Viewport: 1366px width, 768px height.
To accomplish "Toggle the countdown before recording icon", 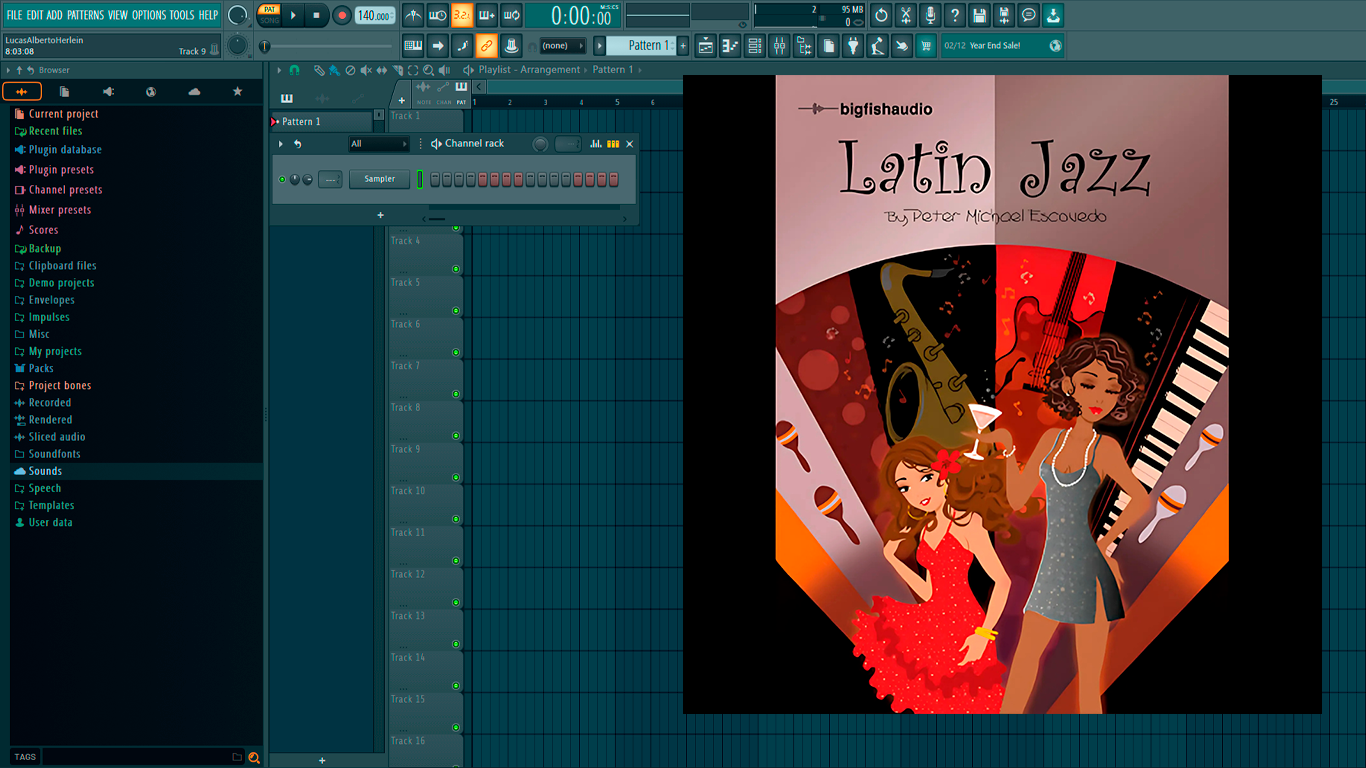I will tap(462, 15).
